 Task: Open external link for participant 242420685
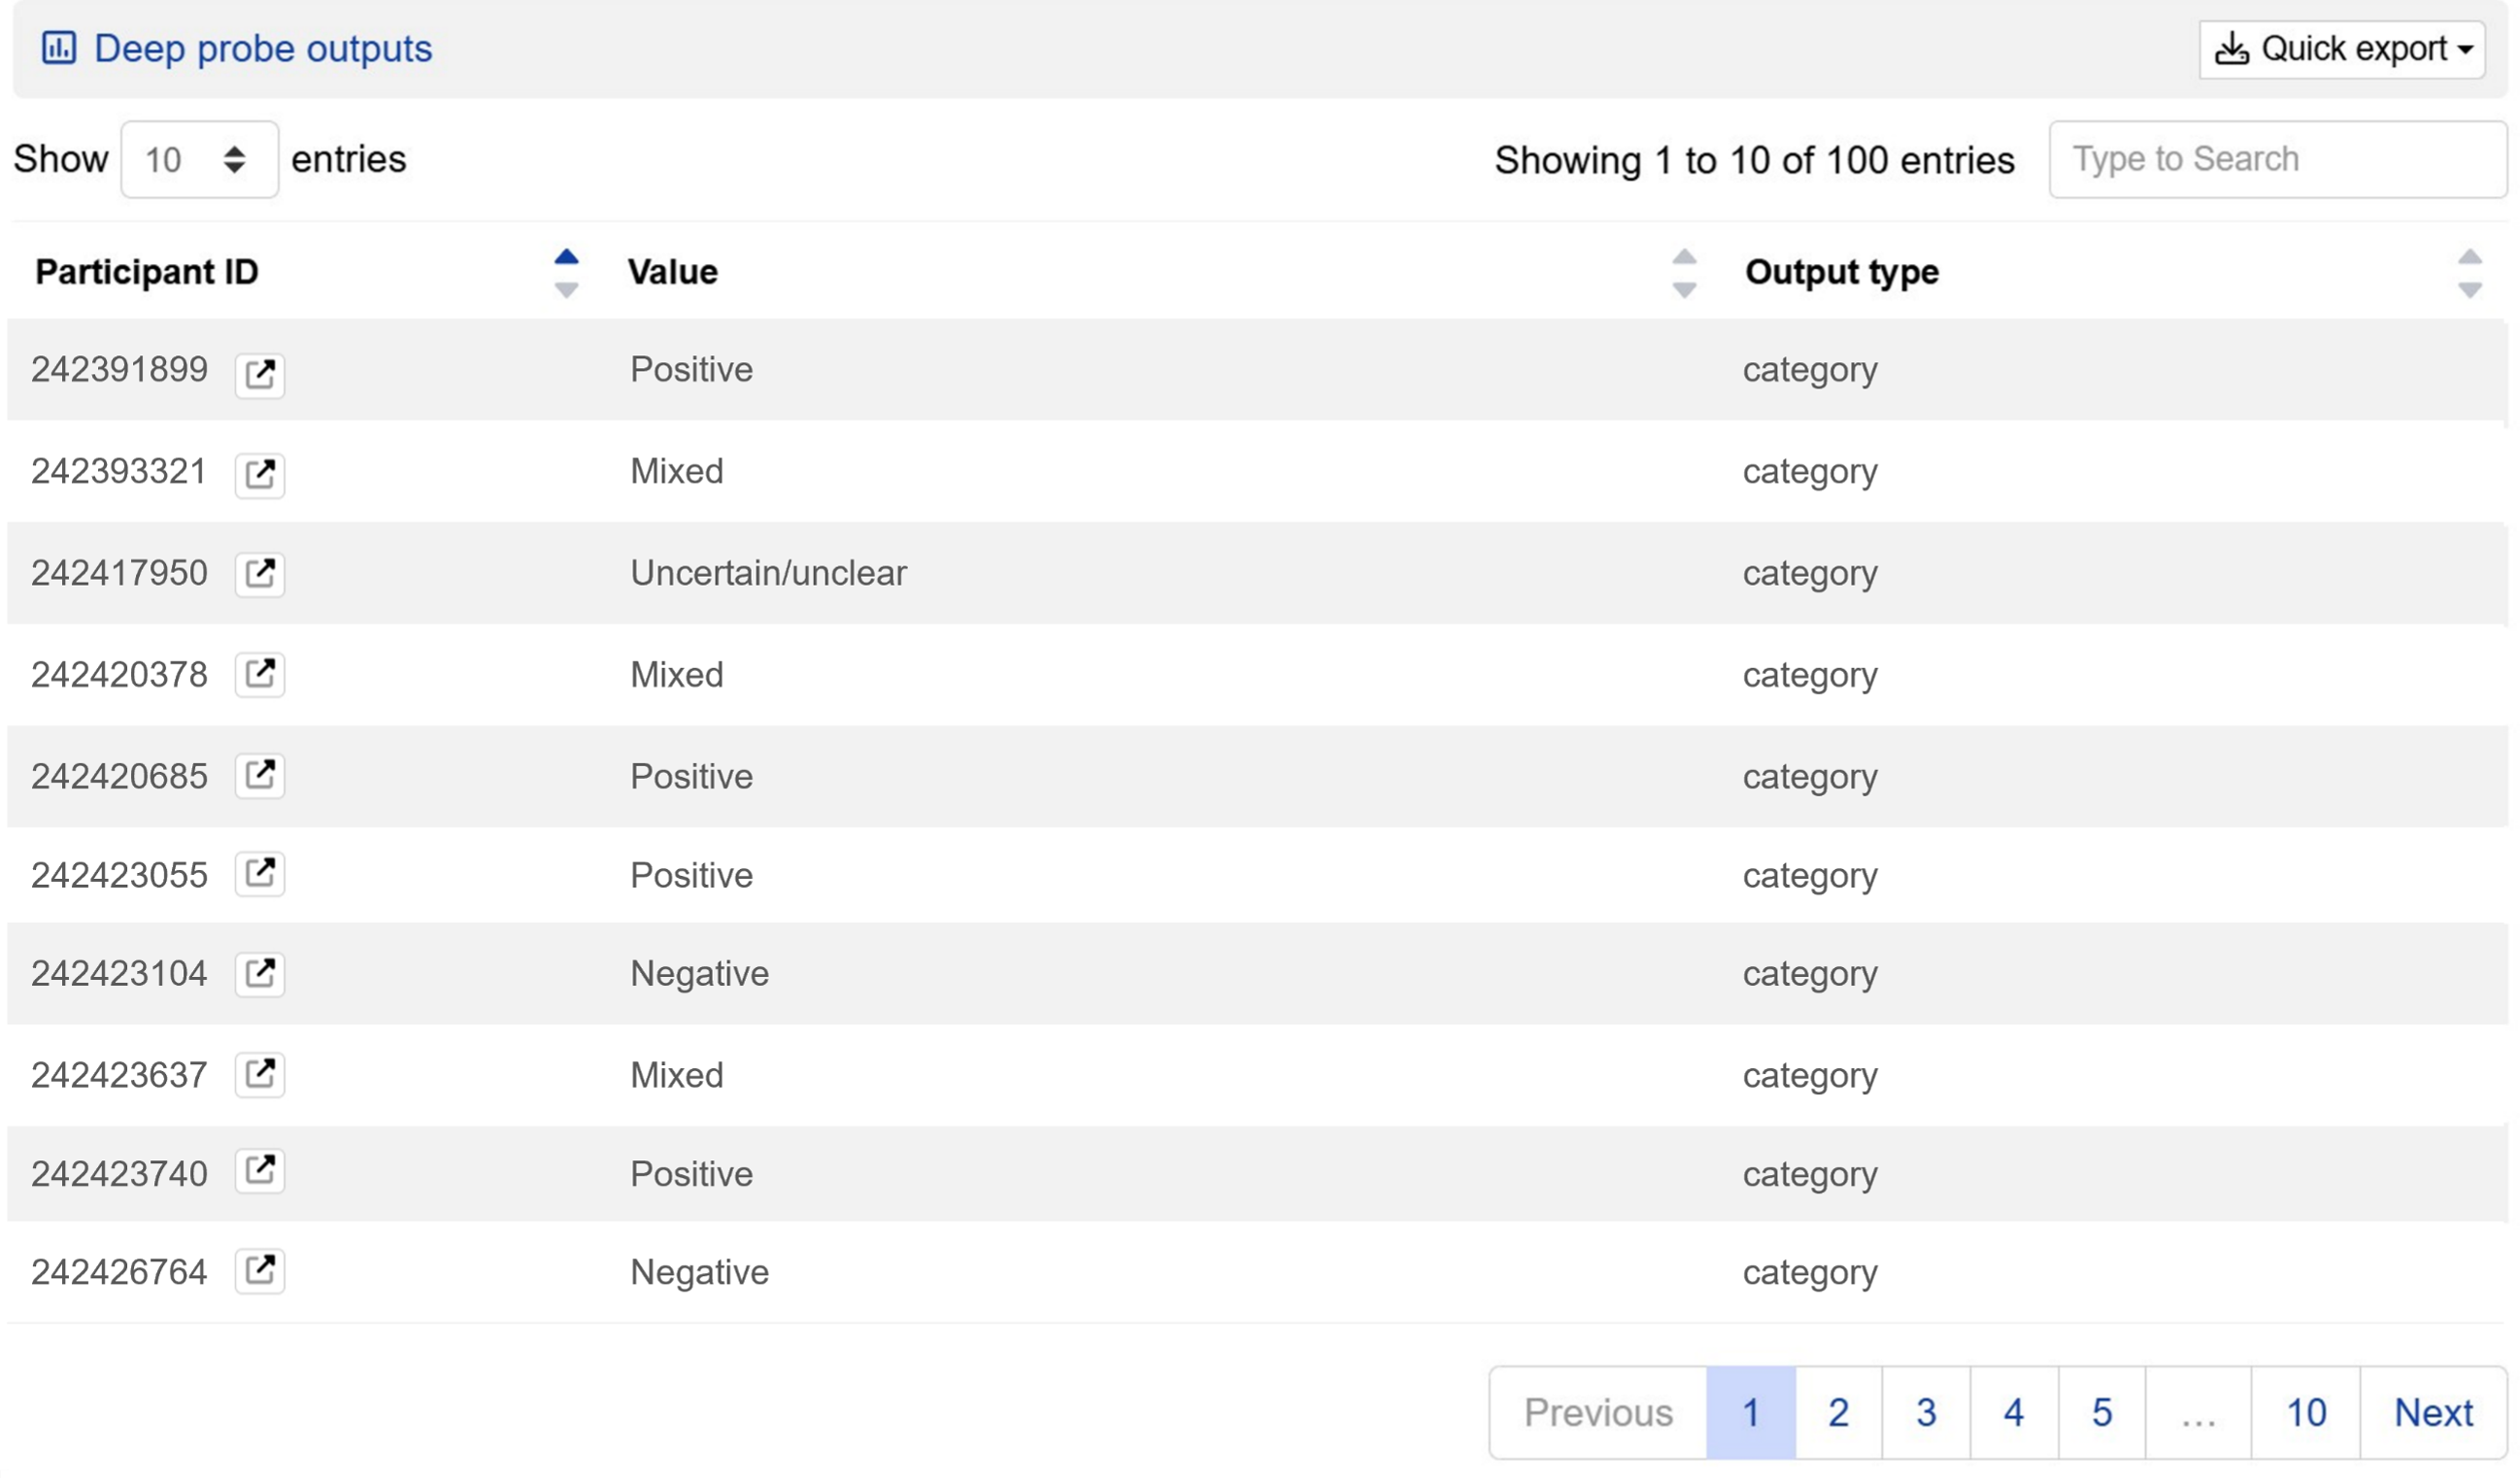pos(260,775)
